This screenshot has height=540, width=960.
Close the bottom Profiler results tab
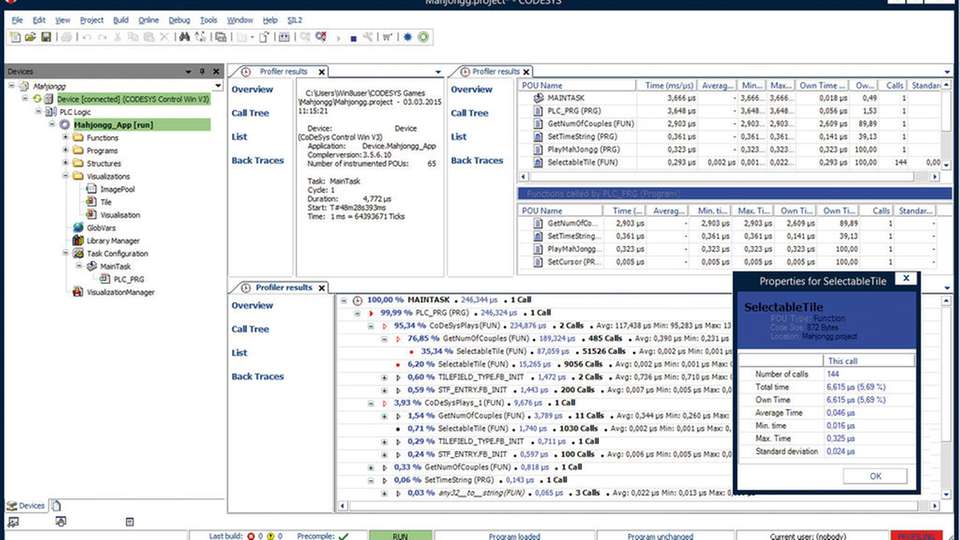point(321,288)
